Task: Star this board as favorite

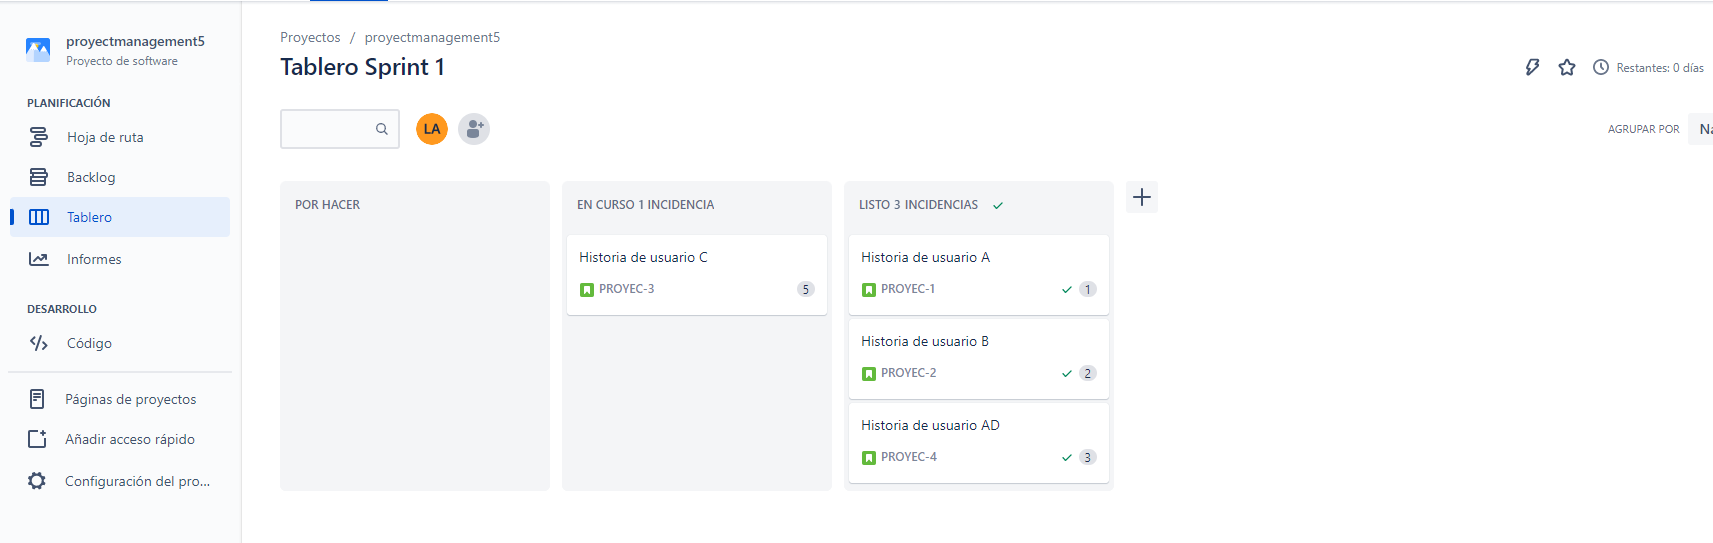Action: [1567, 67]
